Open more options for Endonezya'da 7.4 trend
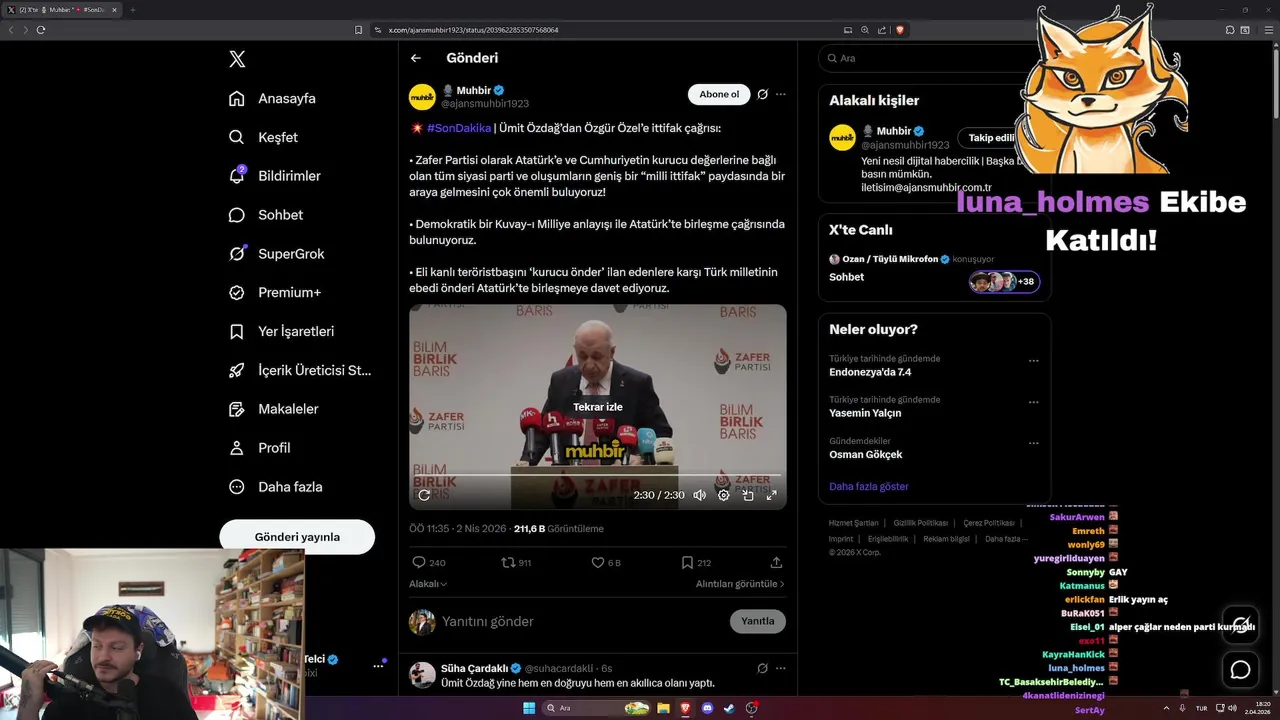1280x720 pixels. point(1034,361)
